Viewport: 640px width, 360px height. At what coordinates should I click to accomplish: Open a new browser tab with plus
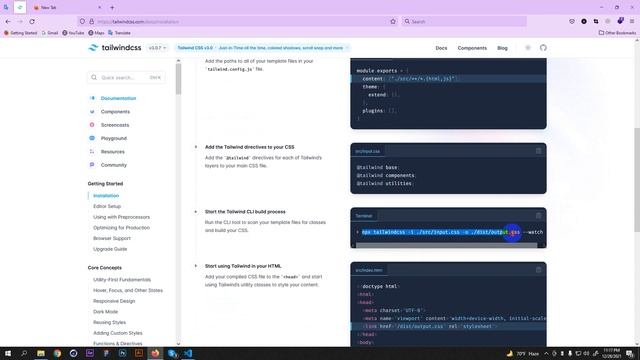coord(112,7)
